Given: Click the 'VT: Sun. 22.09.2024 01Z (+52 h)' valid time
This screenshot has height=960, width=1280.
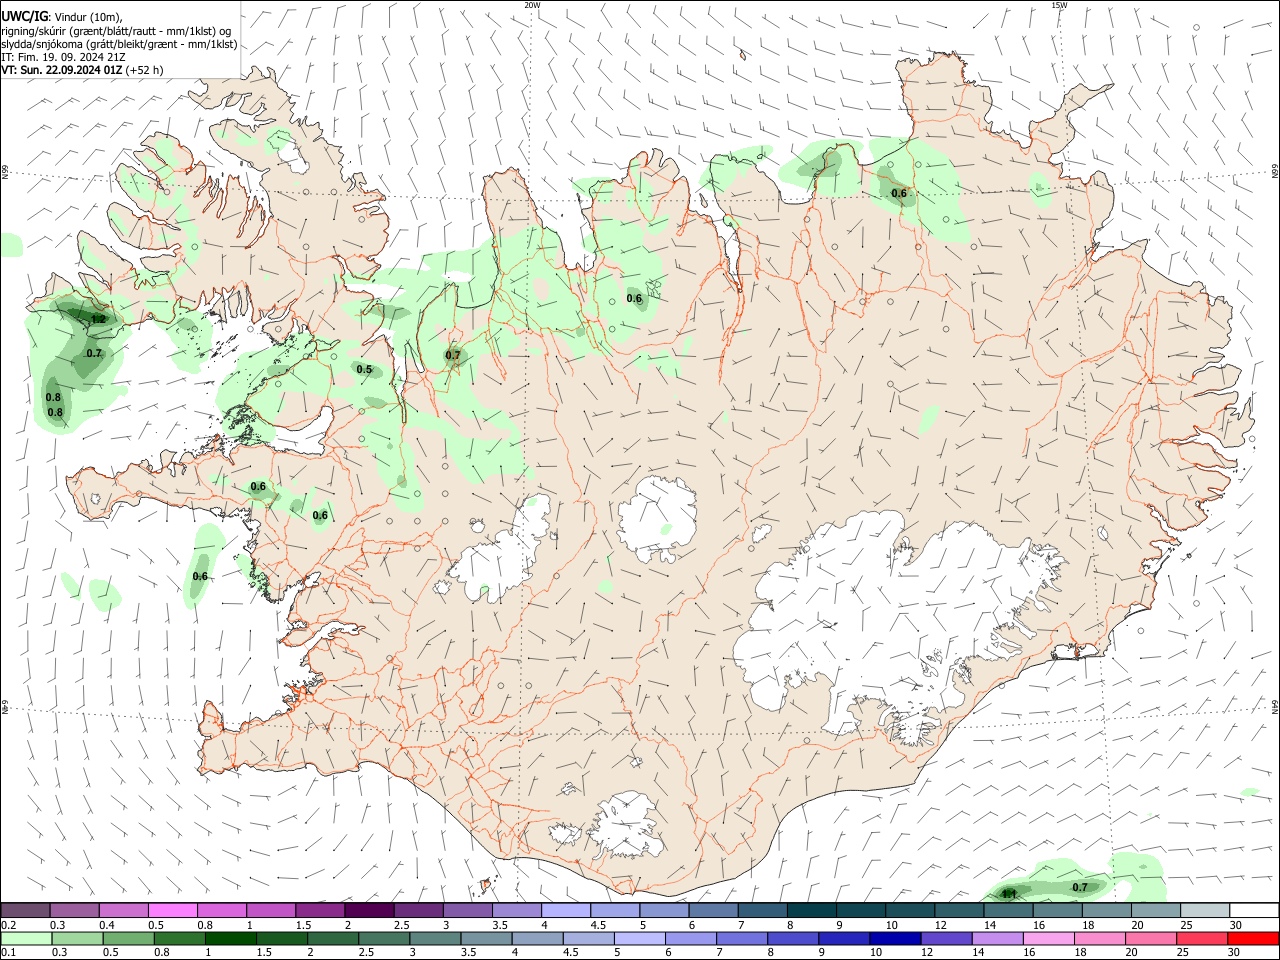Looking at the screenshot, I should click(82, 70).
